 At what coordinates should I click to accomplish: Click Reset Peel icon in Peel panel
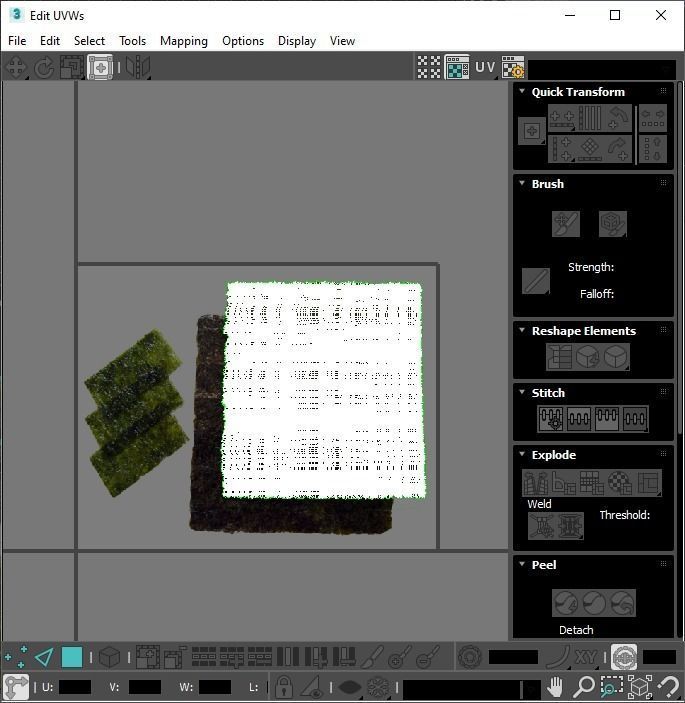point(622,603)
